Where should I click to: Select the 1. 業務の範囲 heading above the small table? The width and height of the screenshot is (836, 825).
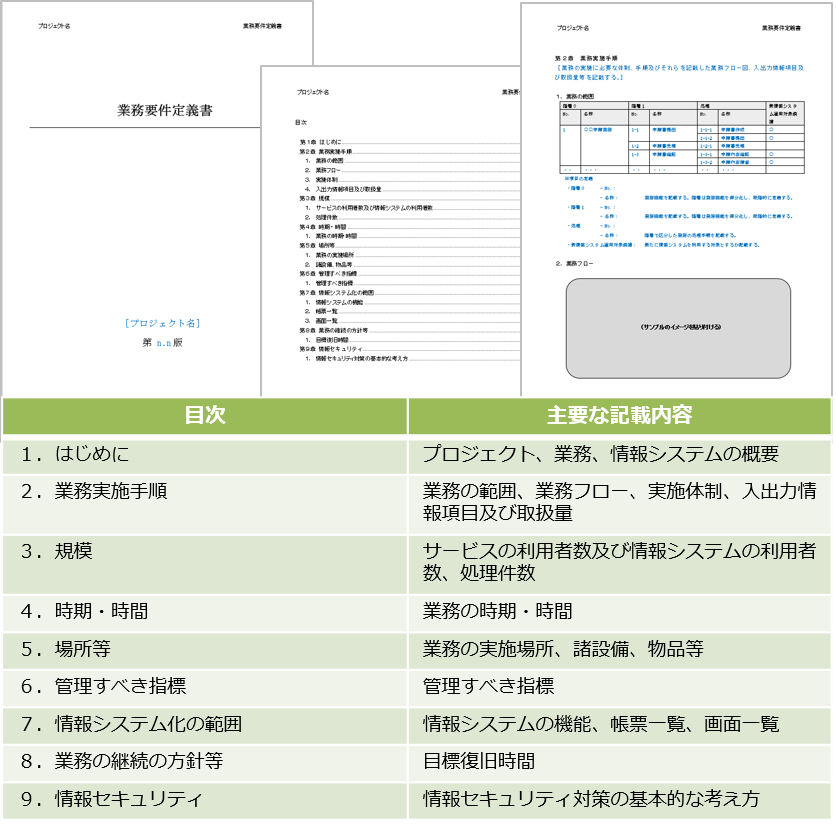coord(575,97)
